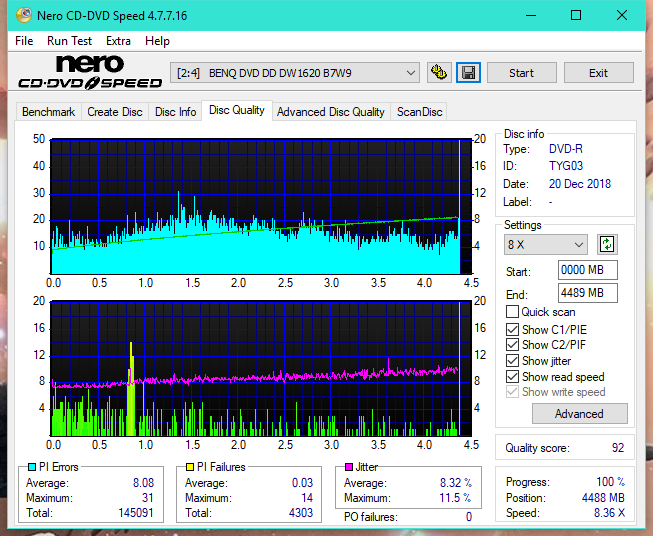This screenshot has width=653, height=536.
Task: Close the Nero CD-DVD Speed window
Action: click(622, 15)
